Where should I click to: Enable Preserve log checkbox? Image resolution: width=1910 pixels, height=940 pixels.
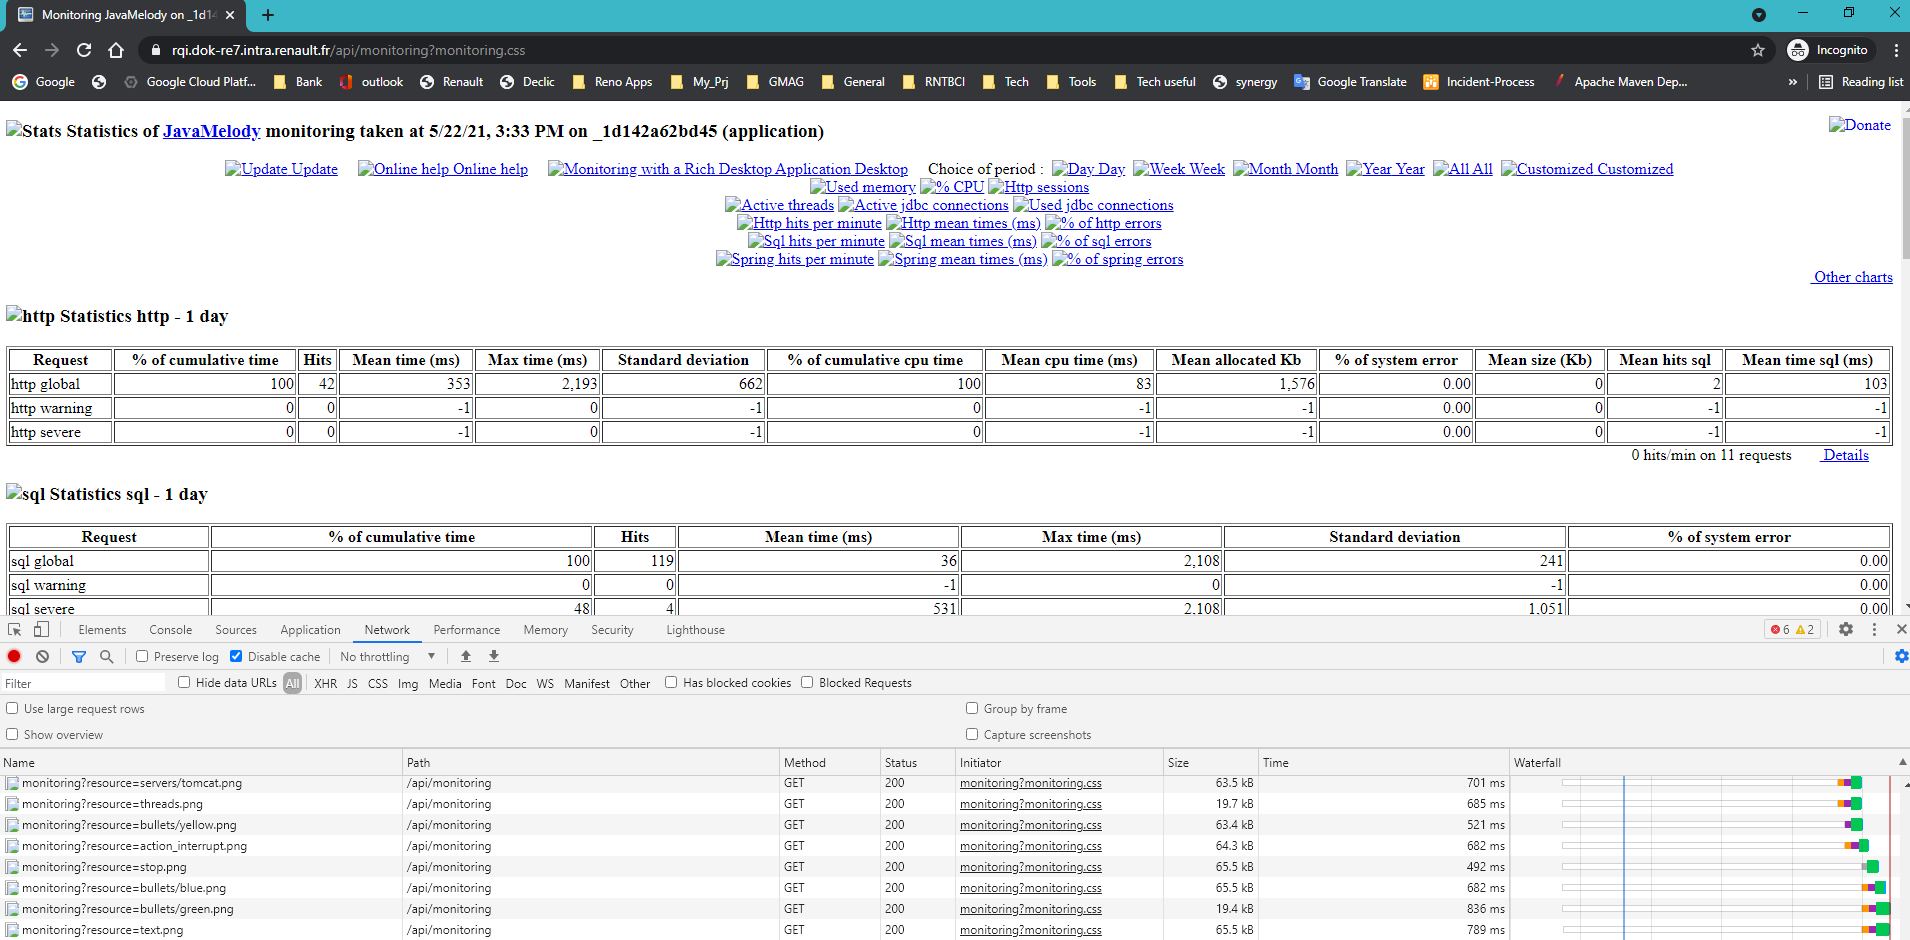(x=142, y=657)
